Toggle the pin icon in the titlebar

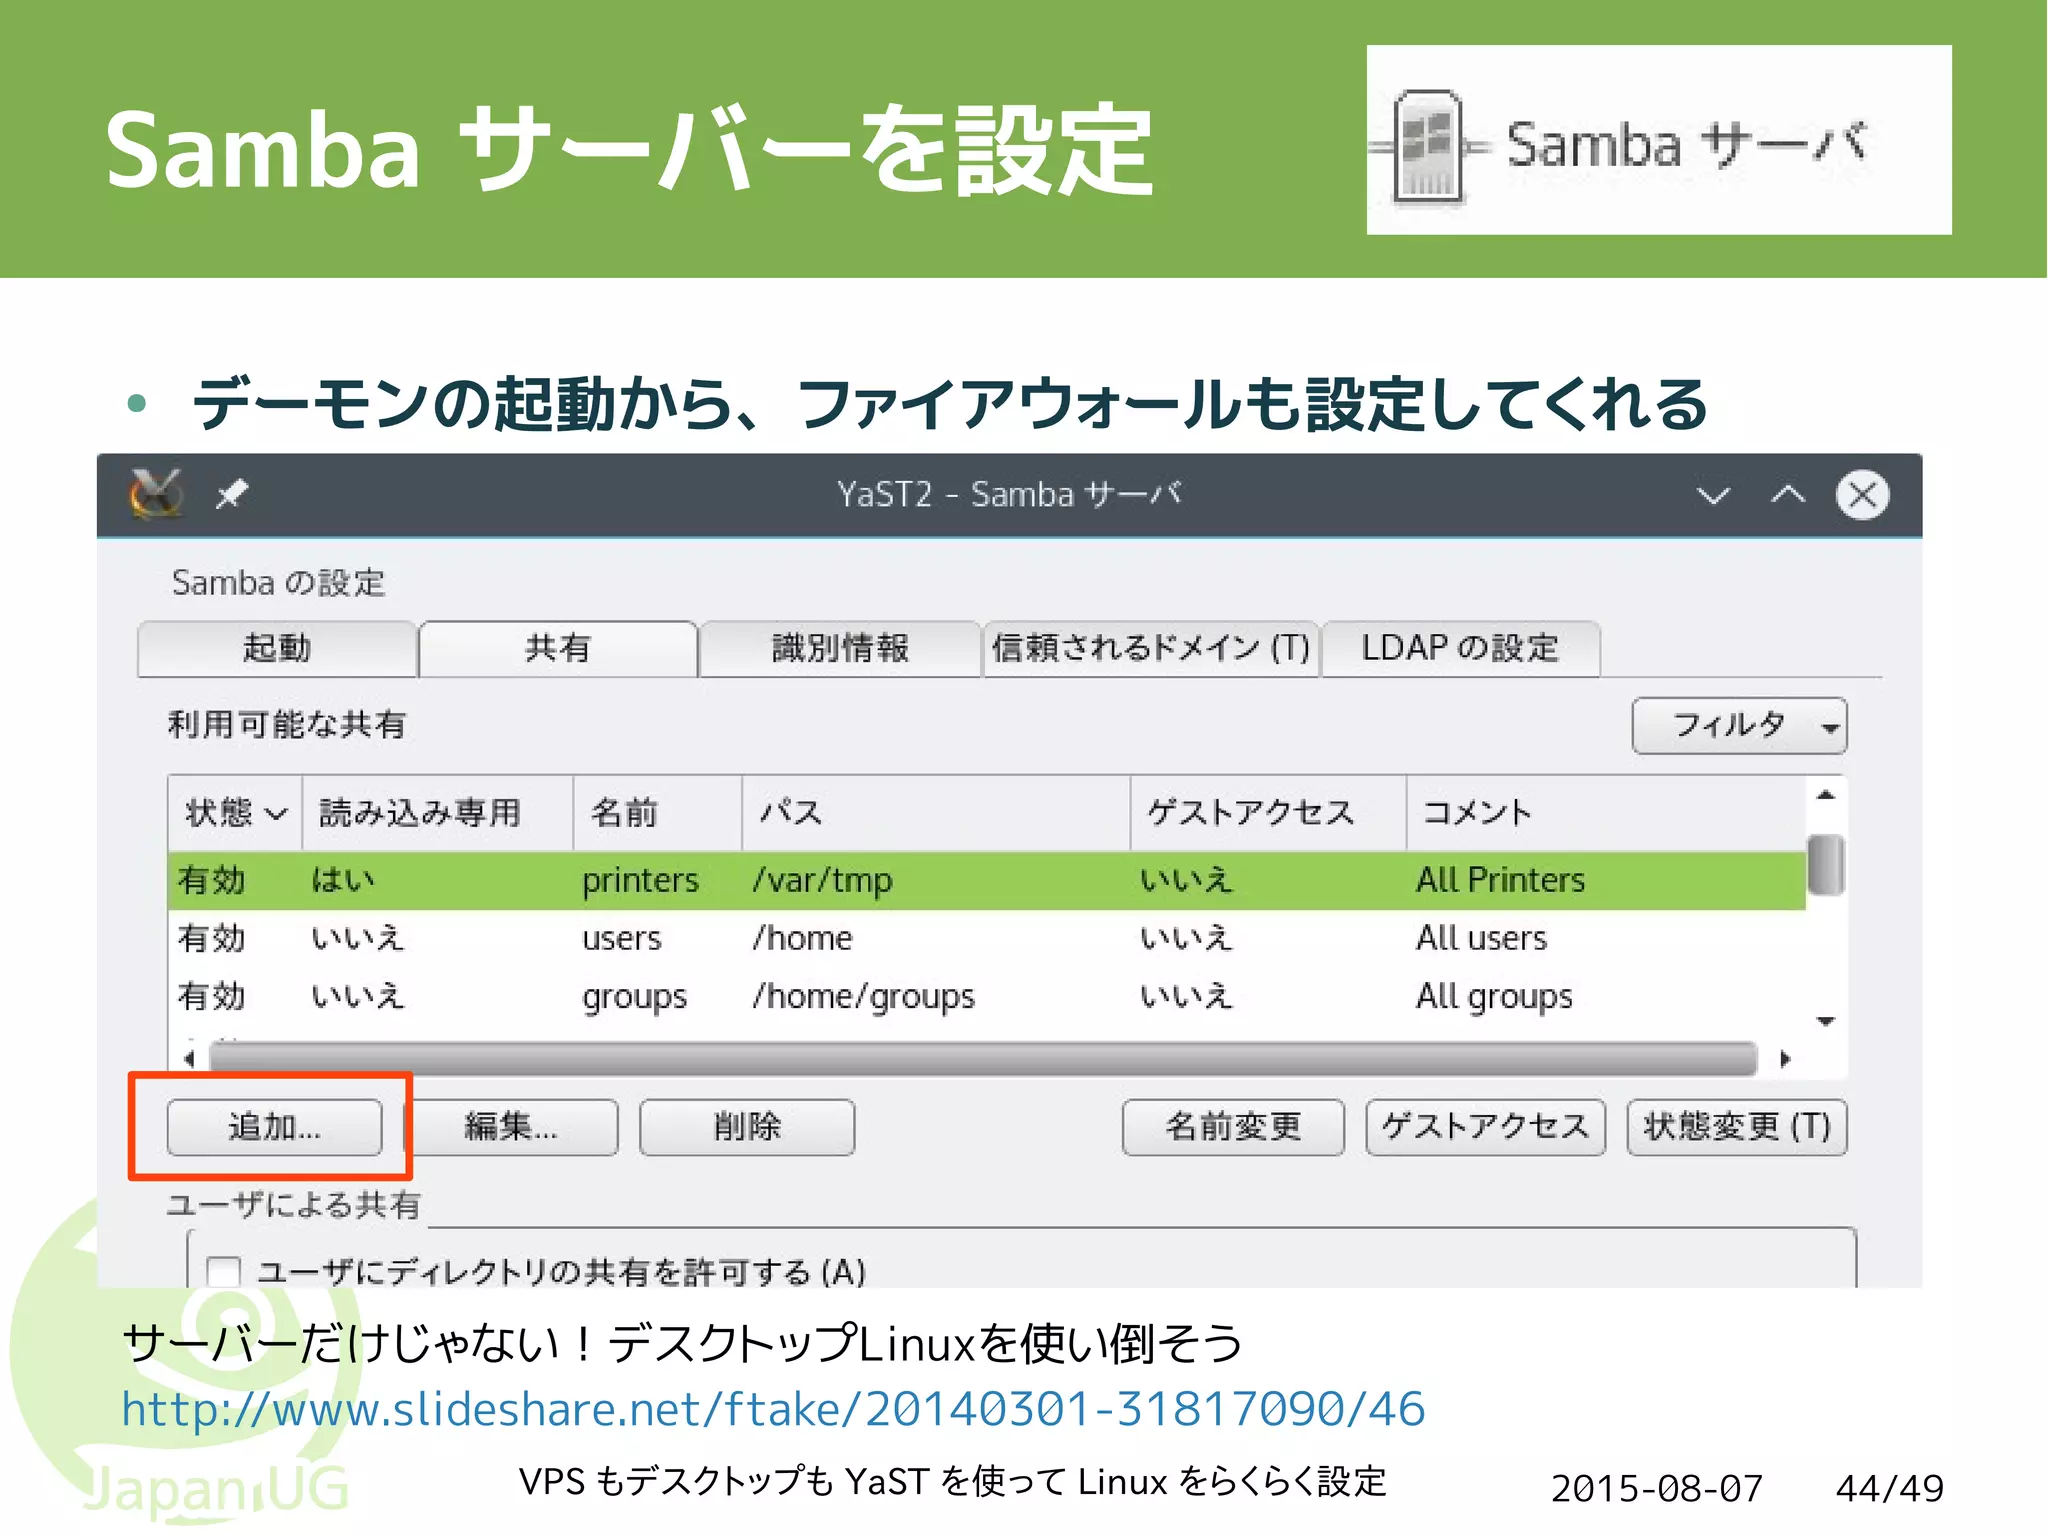click(x=232, y=493)
